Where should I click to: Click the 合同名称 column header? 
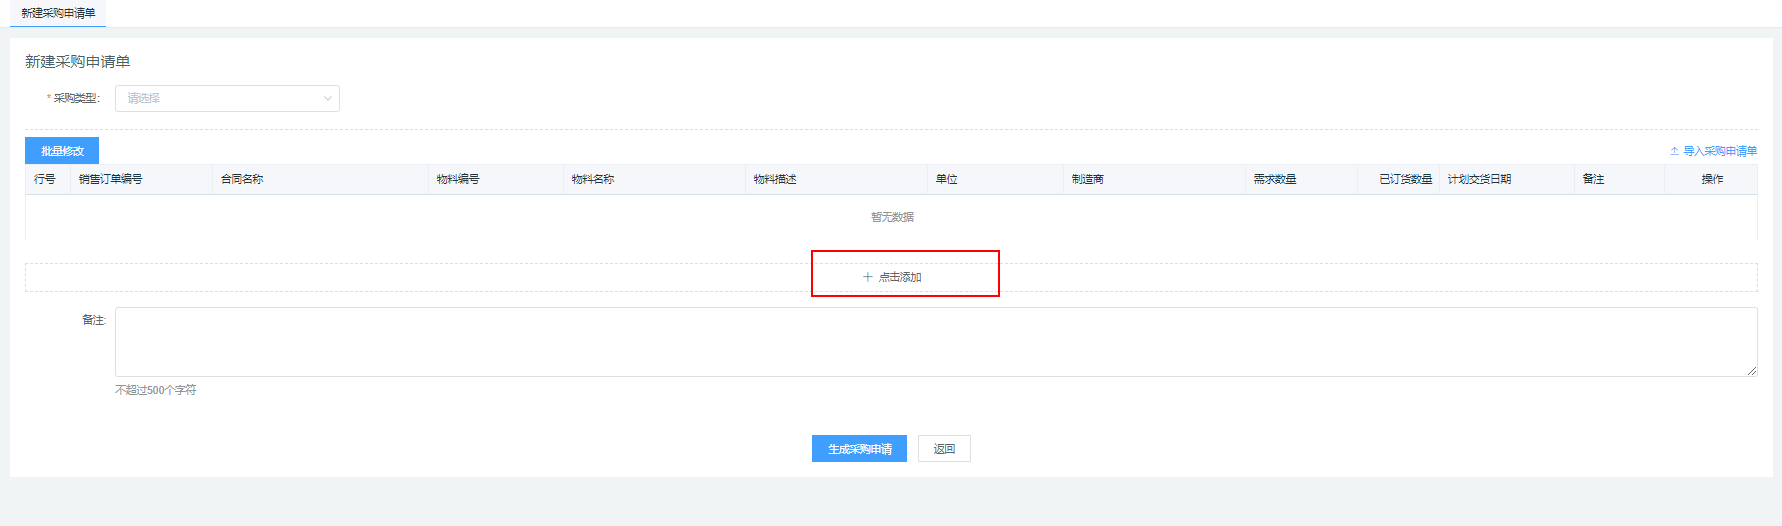242,179
